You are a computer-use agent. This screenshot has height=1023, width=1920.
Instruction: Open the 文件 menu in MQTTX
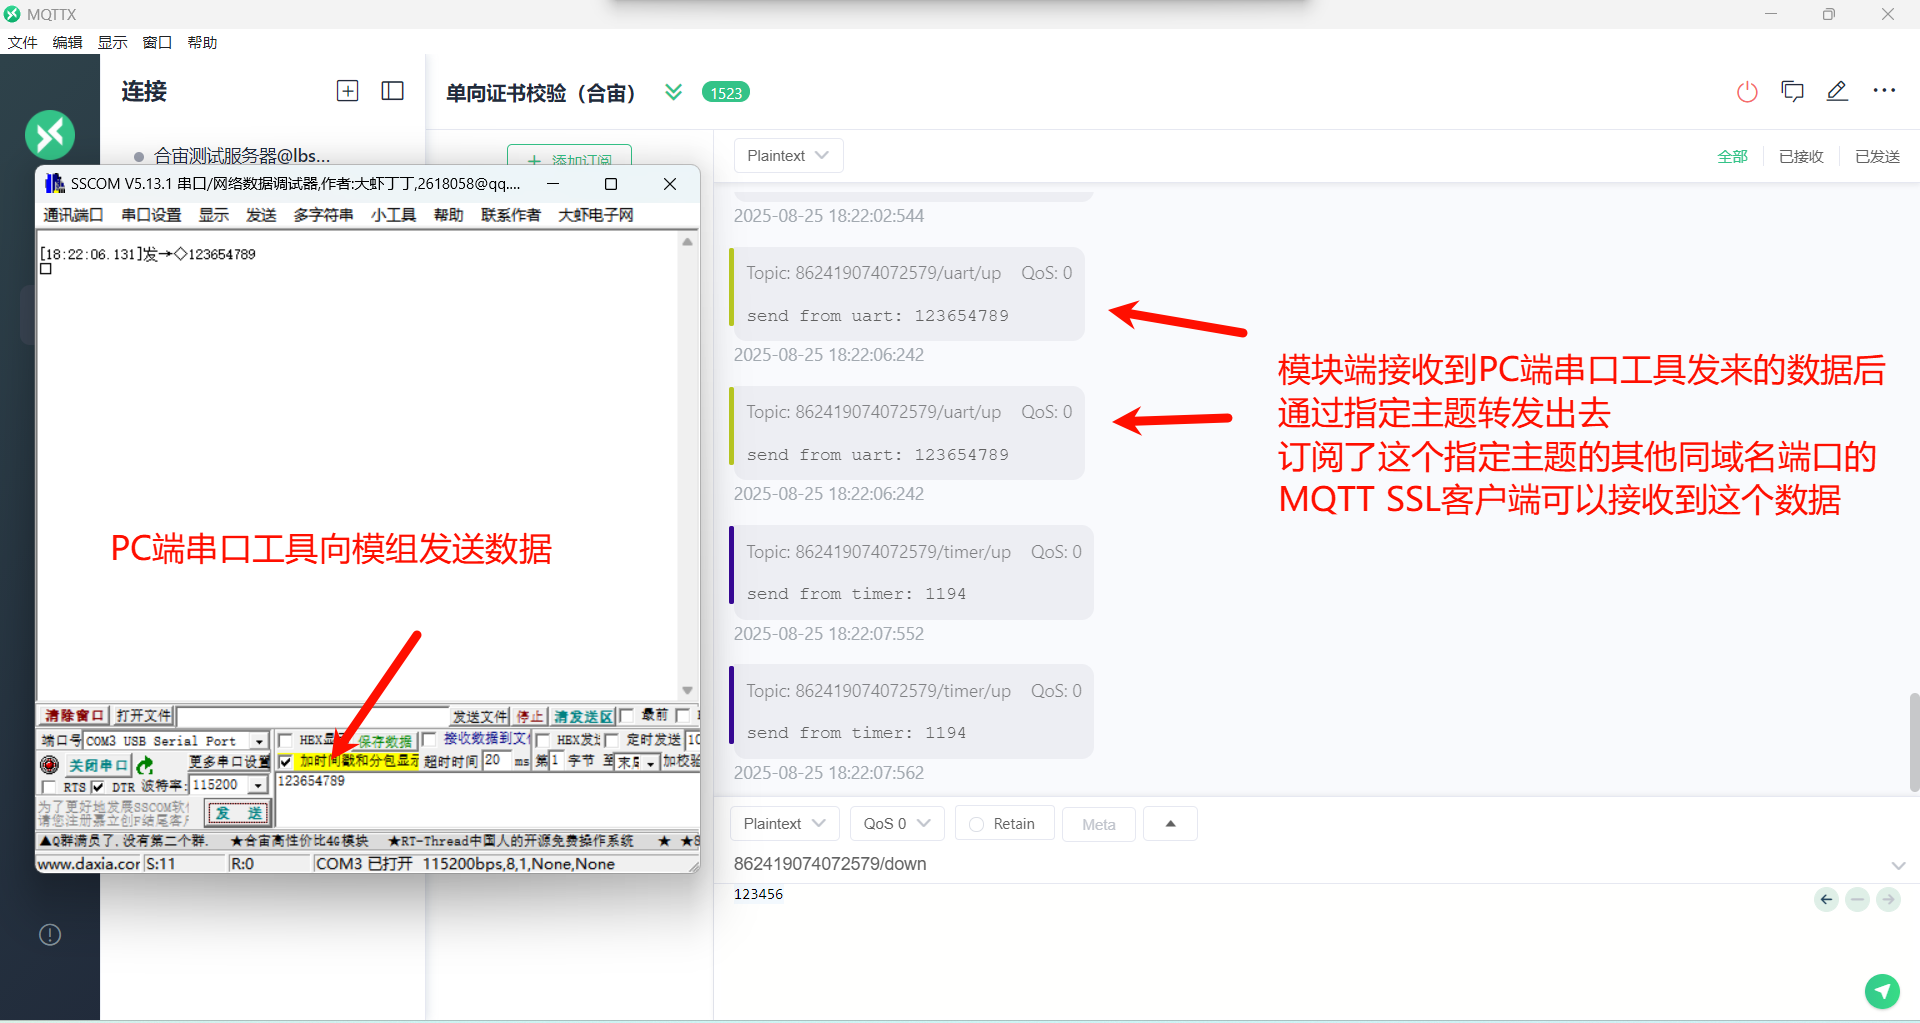pos(22,42)
